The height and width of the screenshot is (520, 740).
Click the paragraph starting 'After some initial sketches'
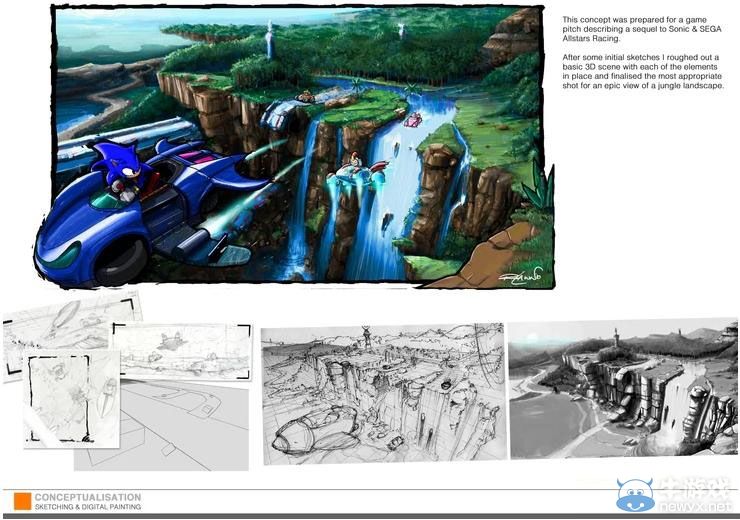pyautogui.click(x=644, y=72)
